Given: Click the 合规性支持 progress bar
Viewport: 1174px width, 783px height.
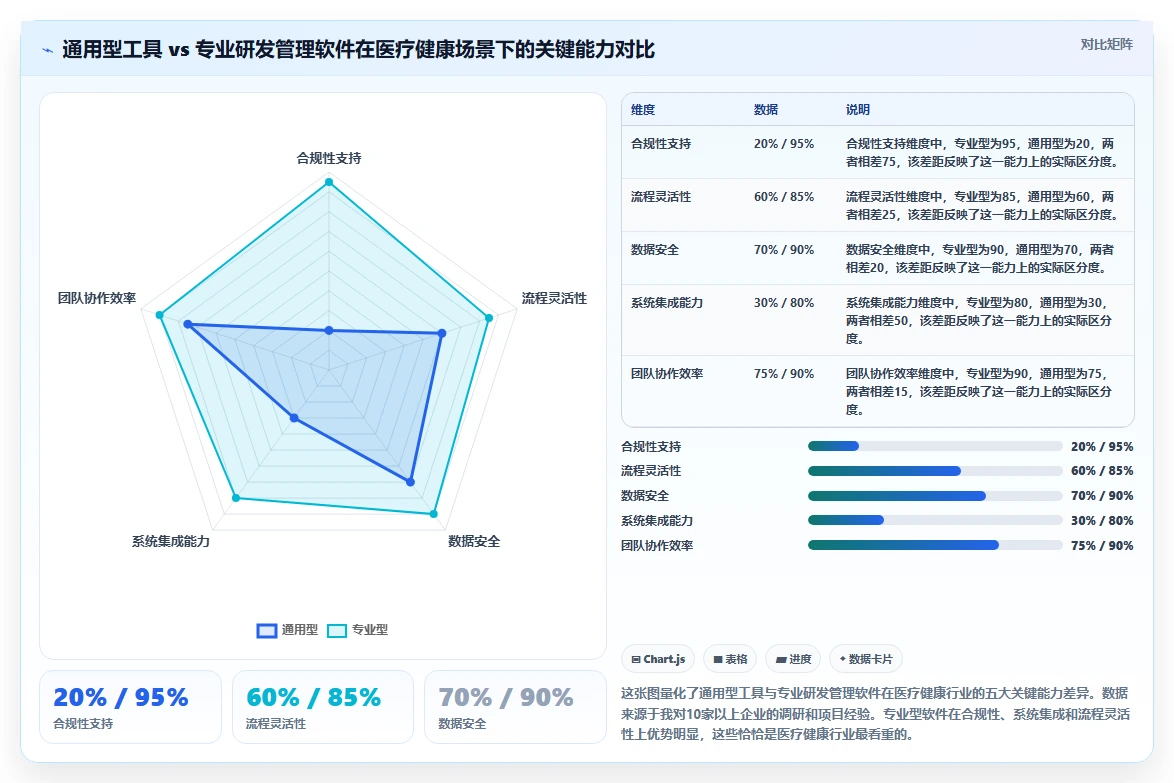Looking at the screenshot, I should (935, 446).
